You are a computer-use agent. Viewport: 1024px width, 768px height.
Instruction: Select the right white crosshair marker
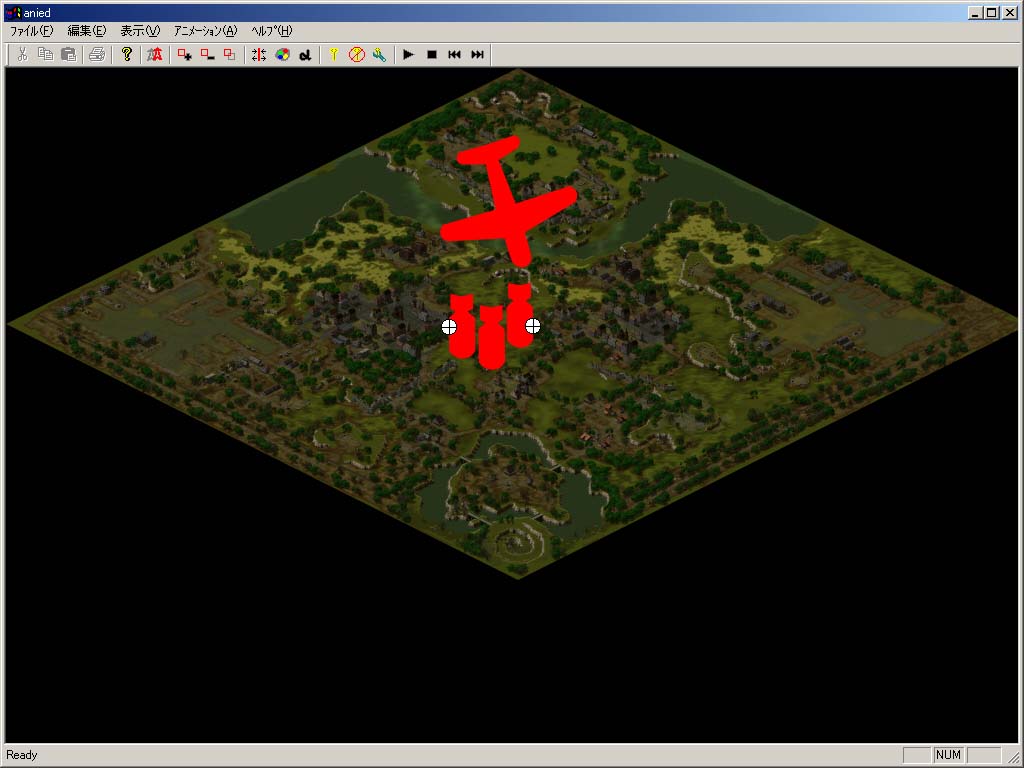[x=533, y=326]
